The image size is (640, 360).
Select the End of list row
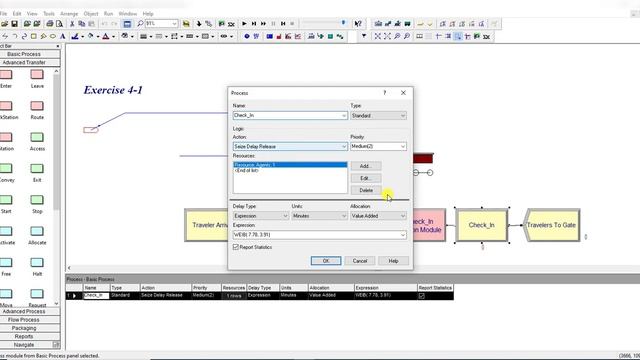(290, 170)
